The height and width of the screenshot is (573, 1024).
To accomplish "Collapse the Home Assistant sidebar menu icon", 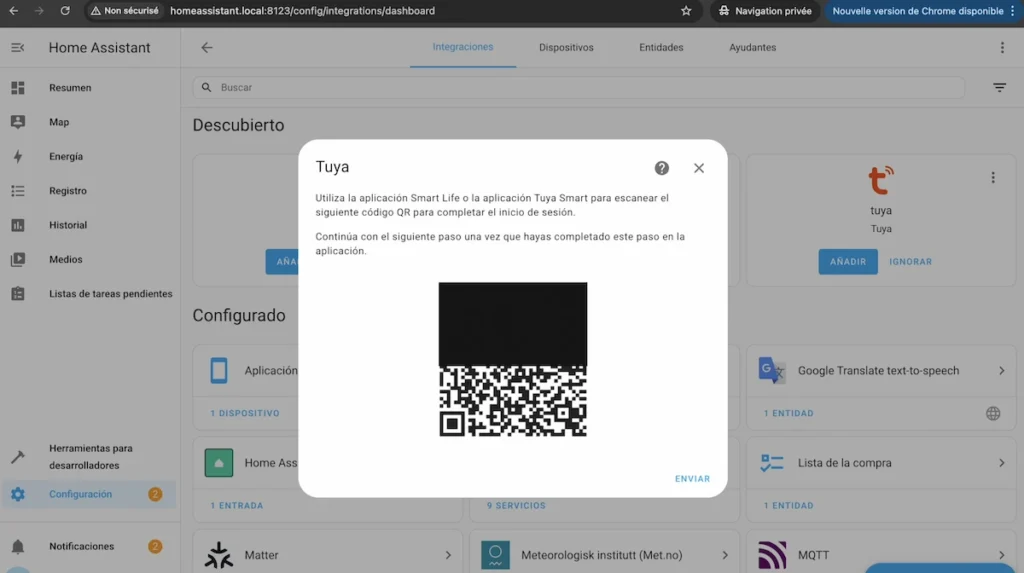I will click(18, 48).
